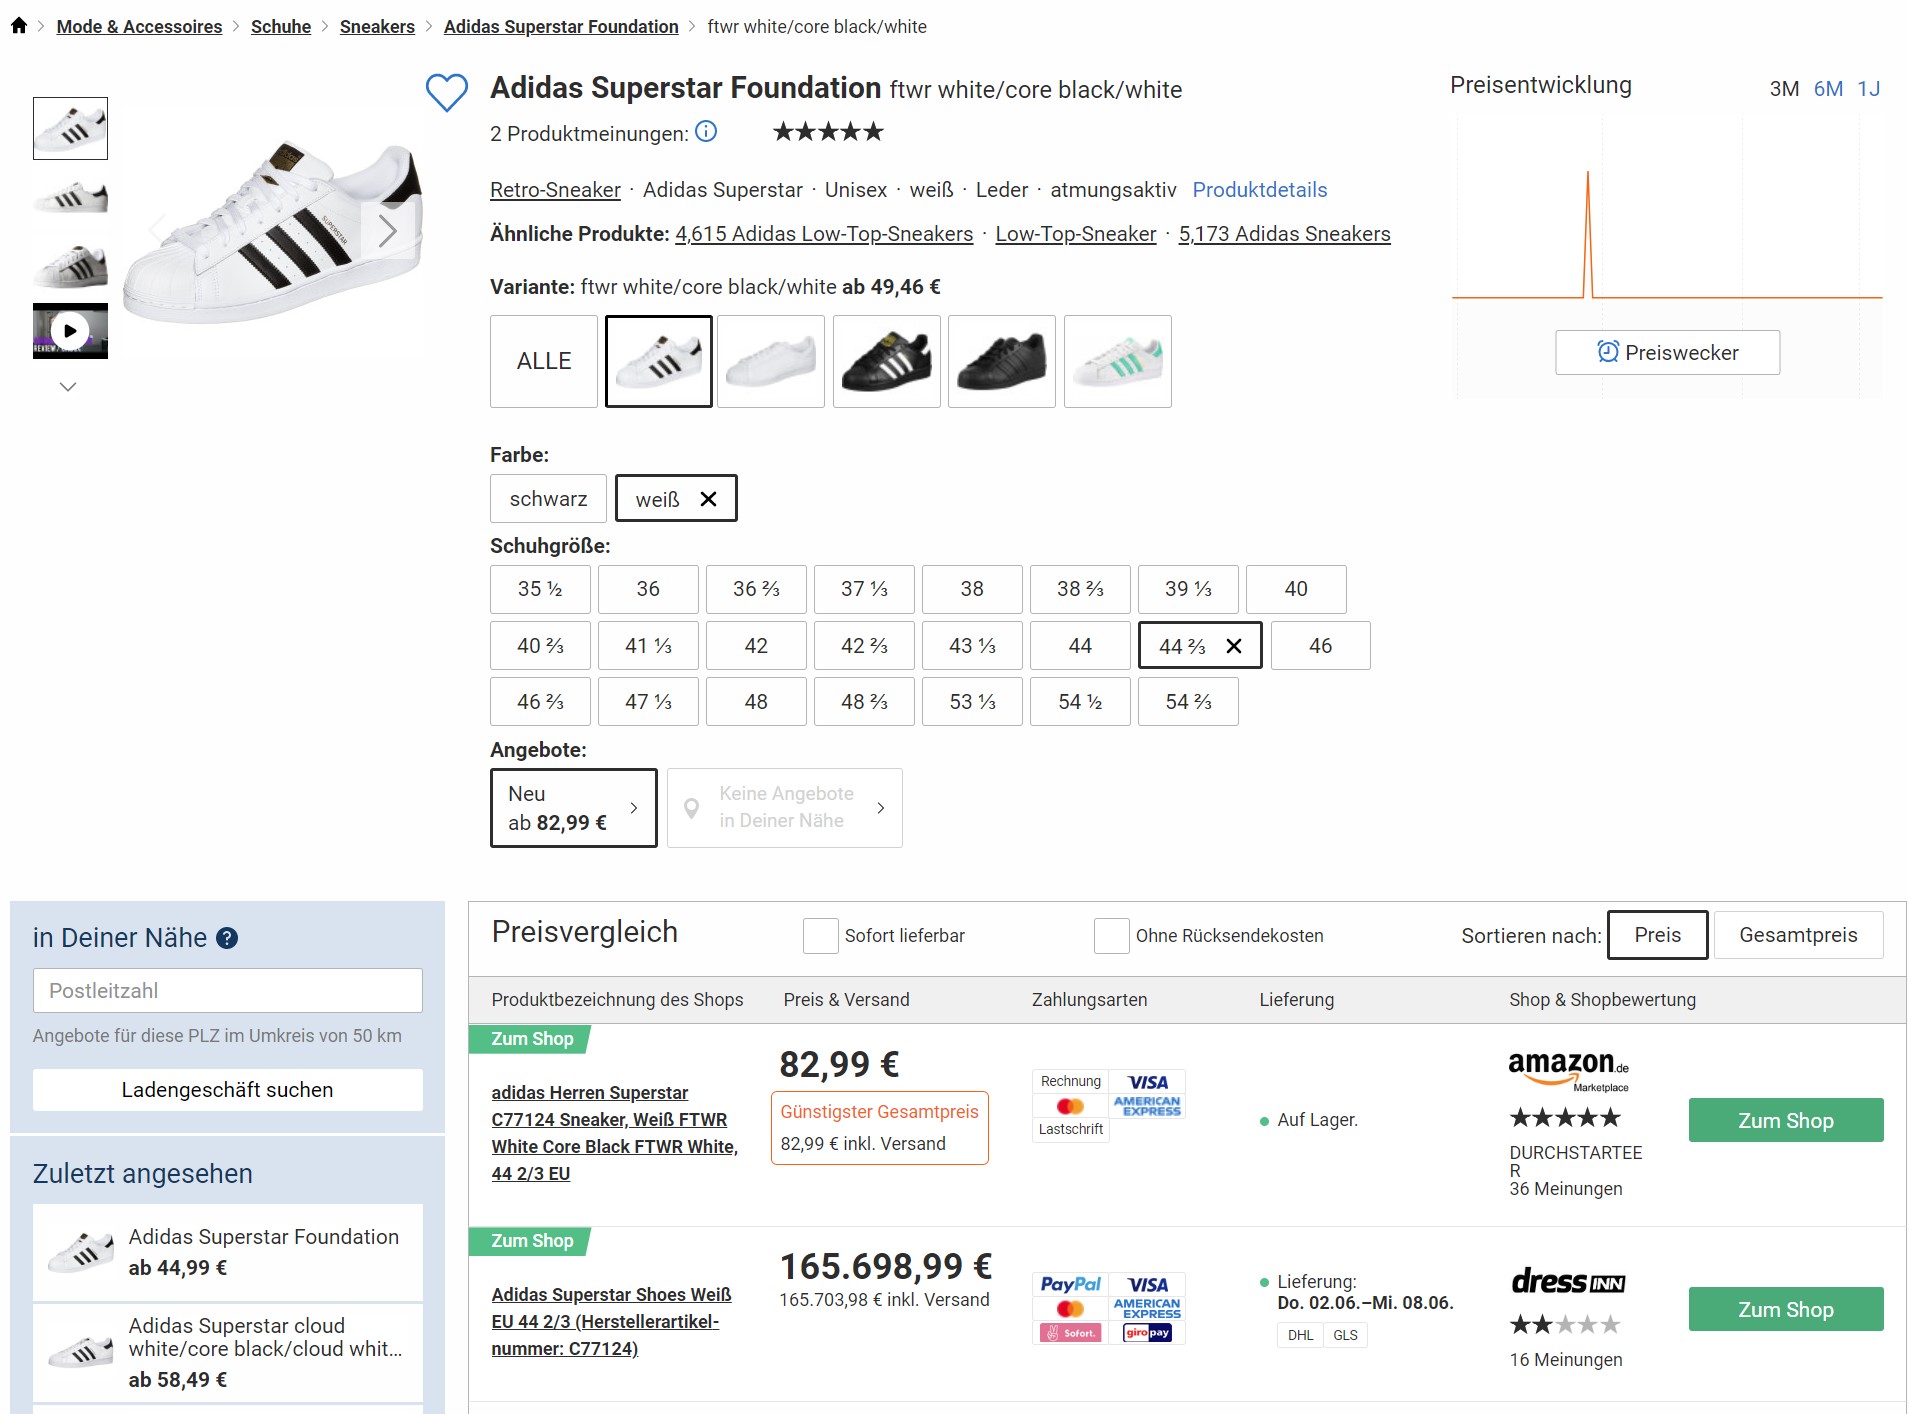Open Sneakers breadcrumb link
1909x1414 pixels.
[x=377, y=27]
